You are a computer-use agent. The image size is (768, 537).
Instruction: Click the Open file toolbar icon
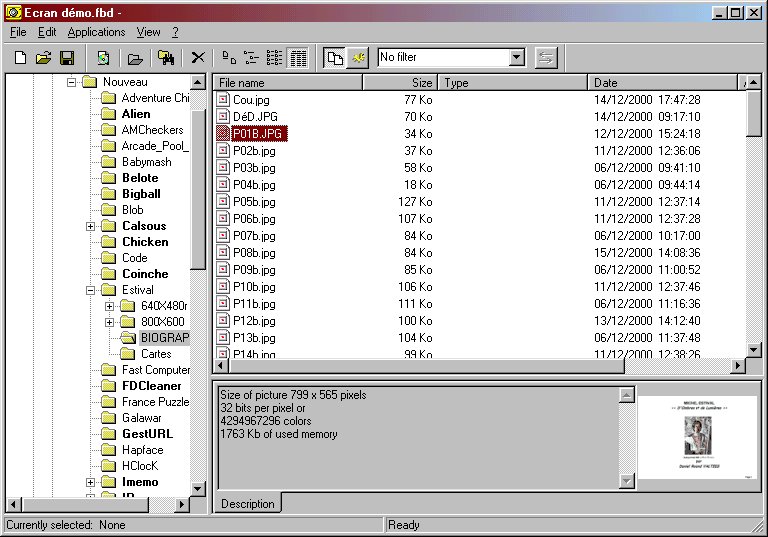coord(44,58)
